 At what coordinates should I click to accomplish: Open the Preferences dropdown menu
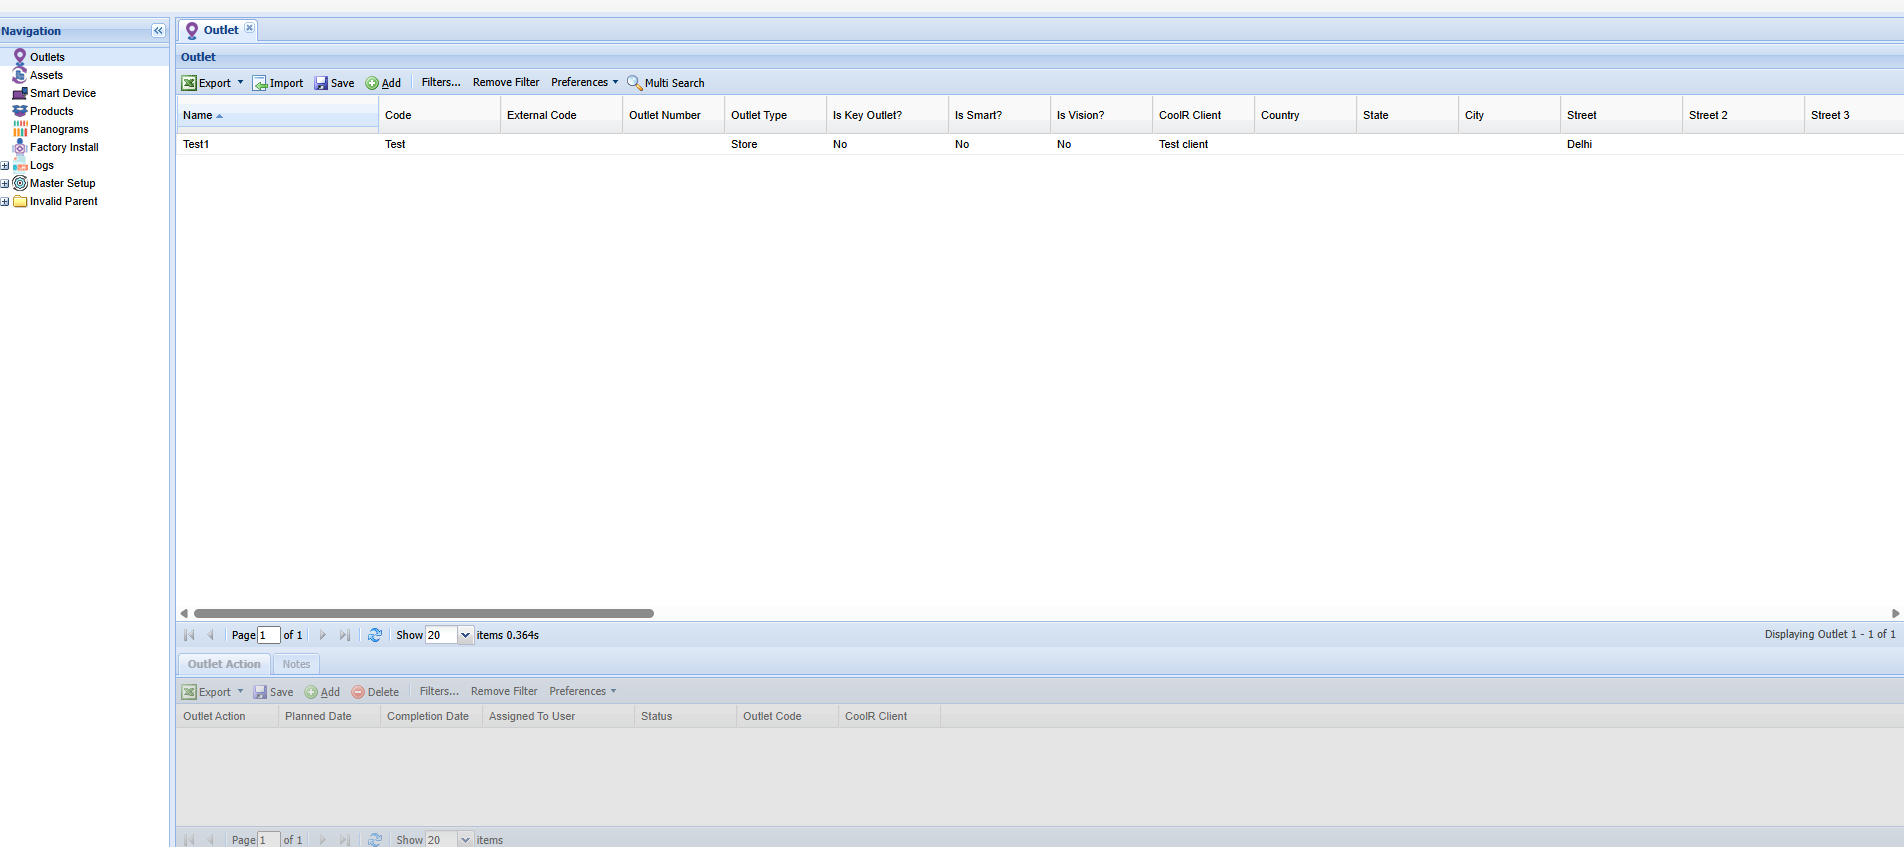coord(585,83)
